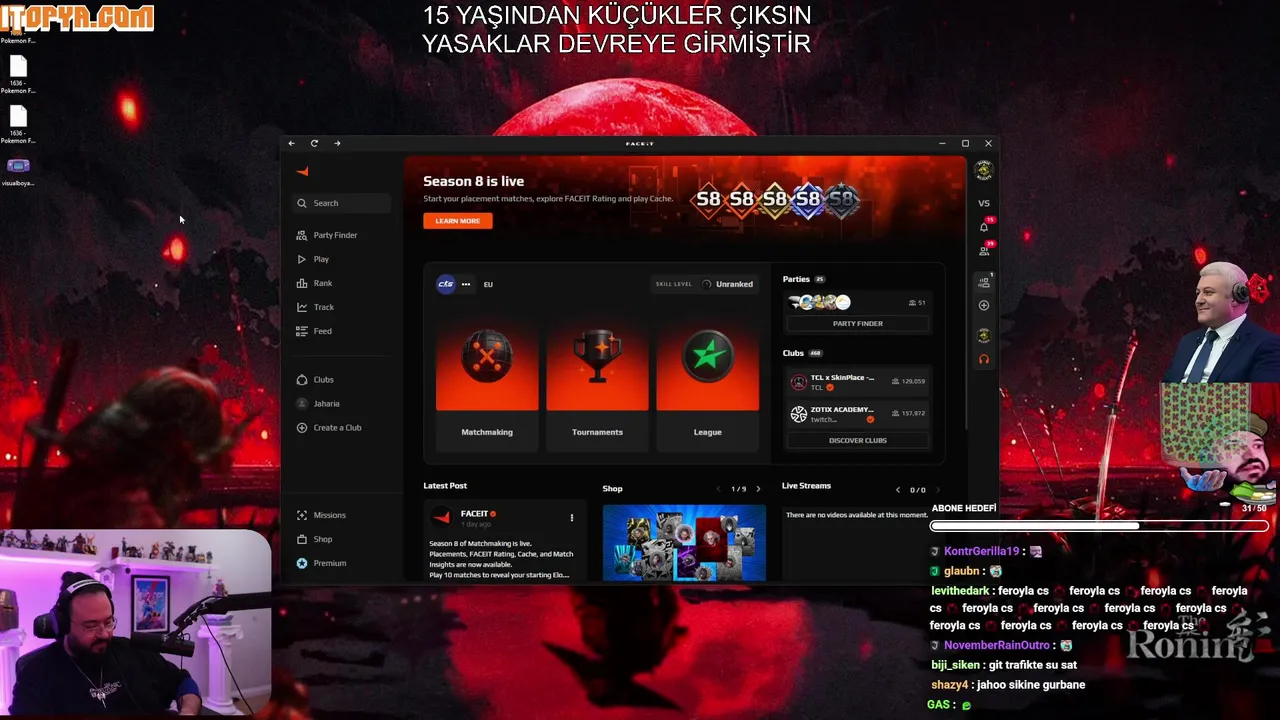Go forward with the right arrow in FACEIT
The height and width of the screenshot is (720, 1280).
337,143
